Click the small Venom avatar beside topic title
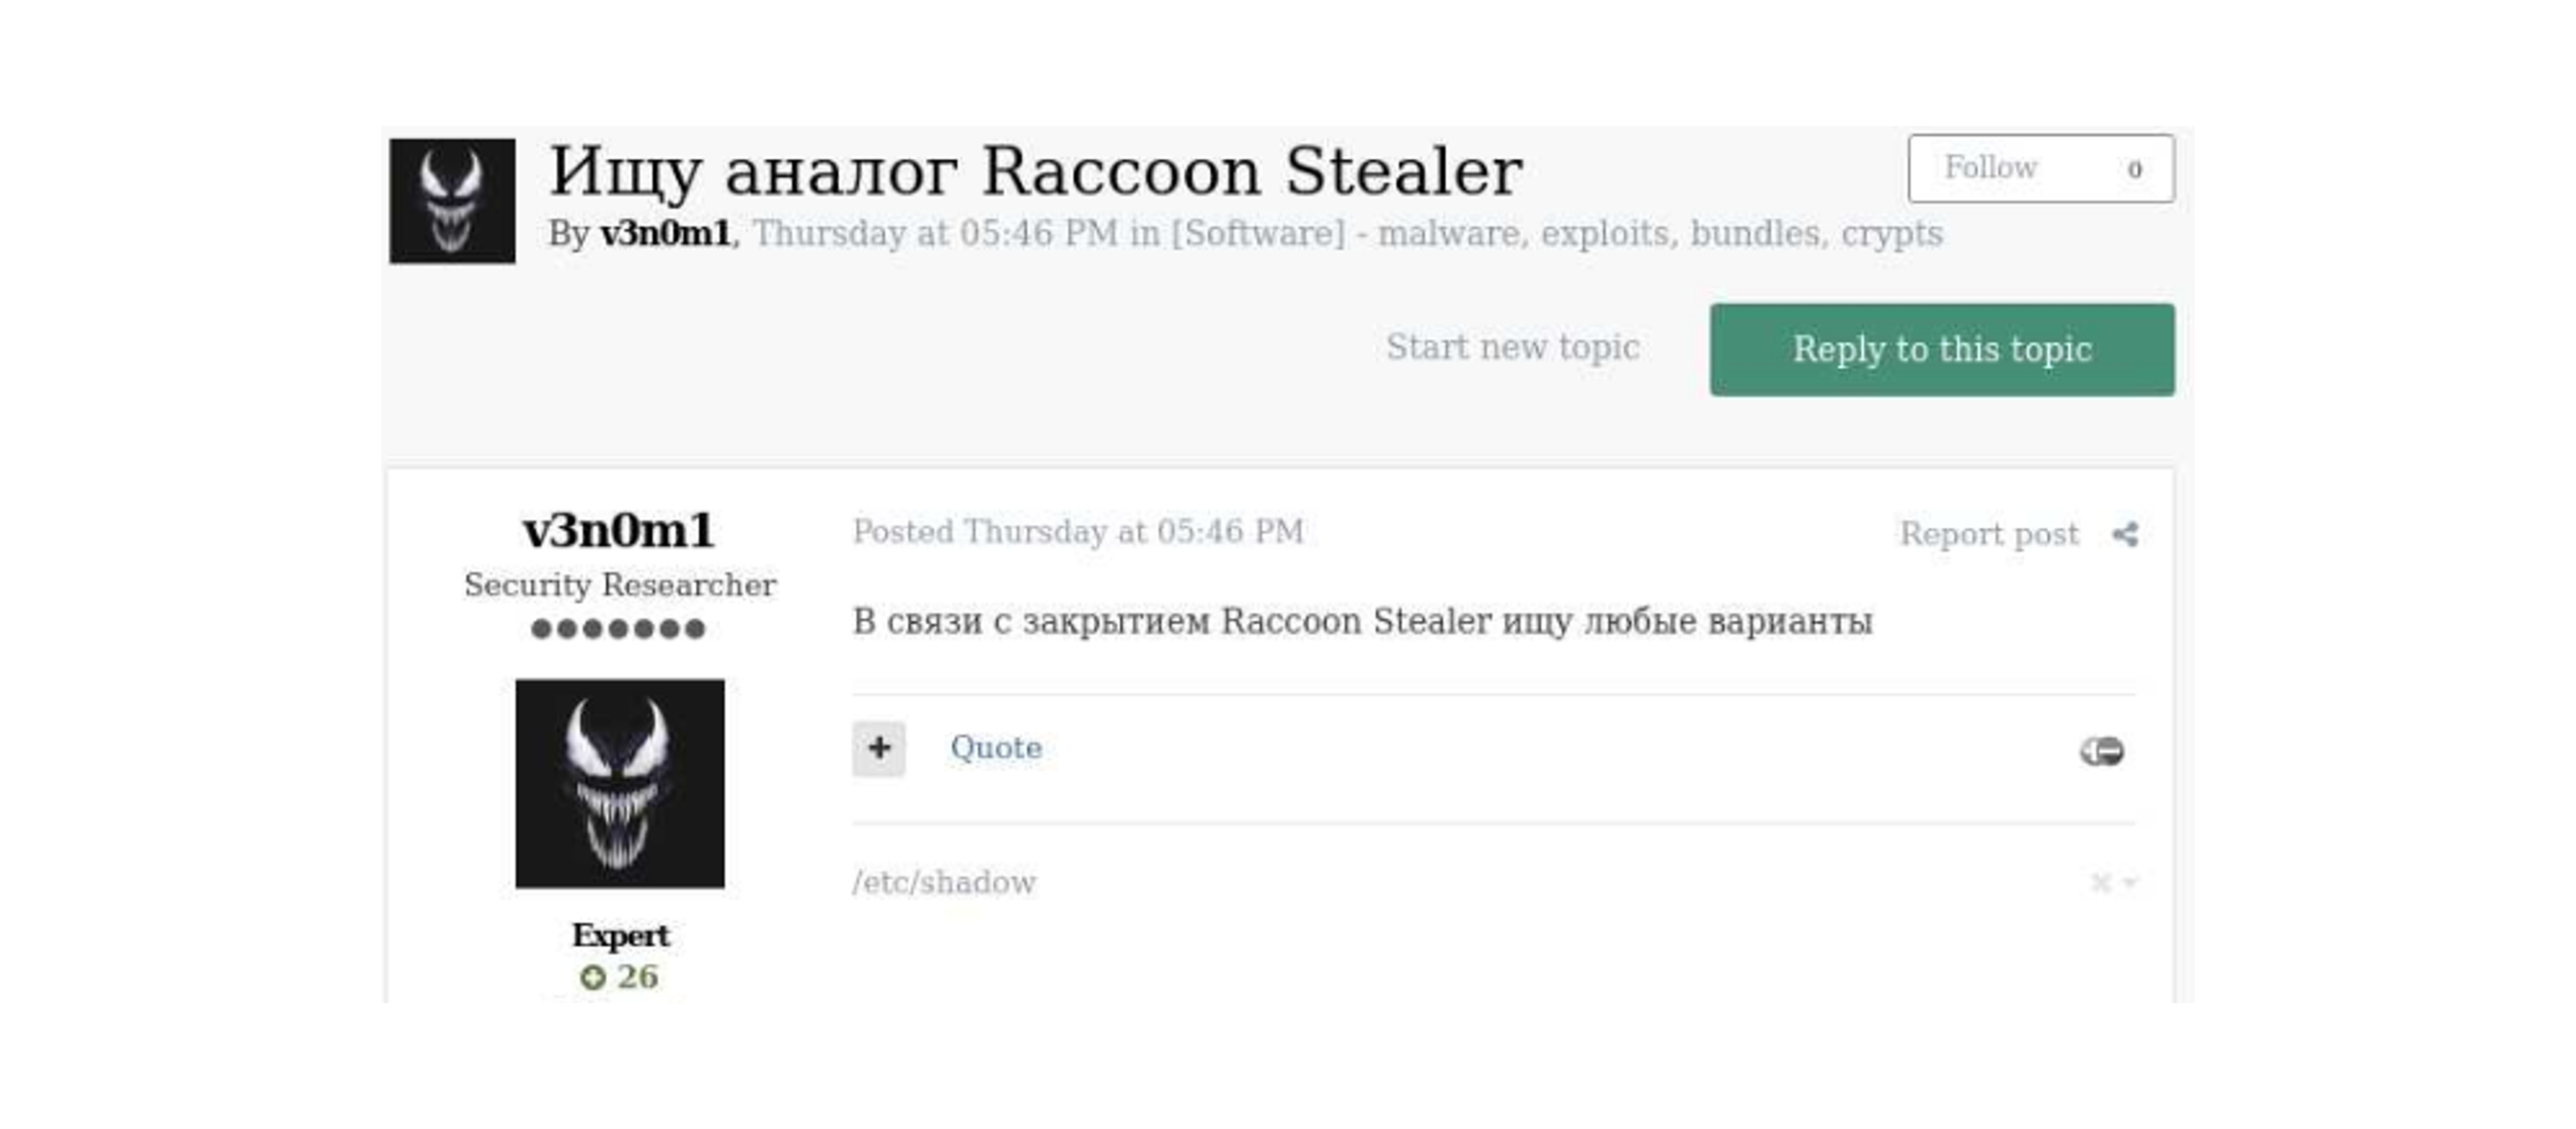2576x1129 pixels. click(452, 200)
